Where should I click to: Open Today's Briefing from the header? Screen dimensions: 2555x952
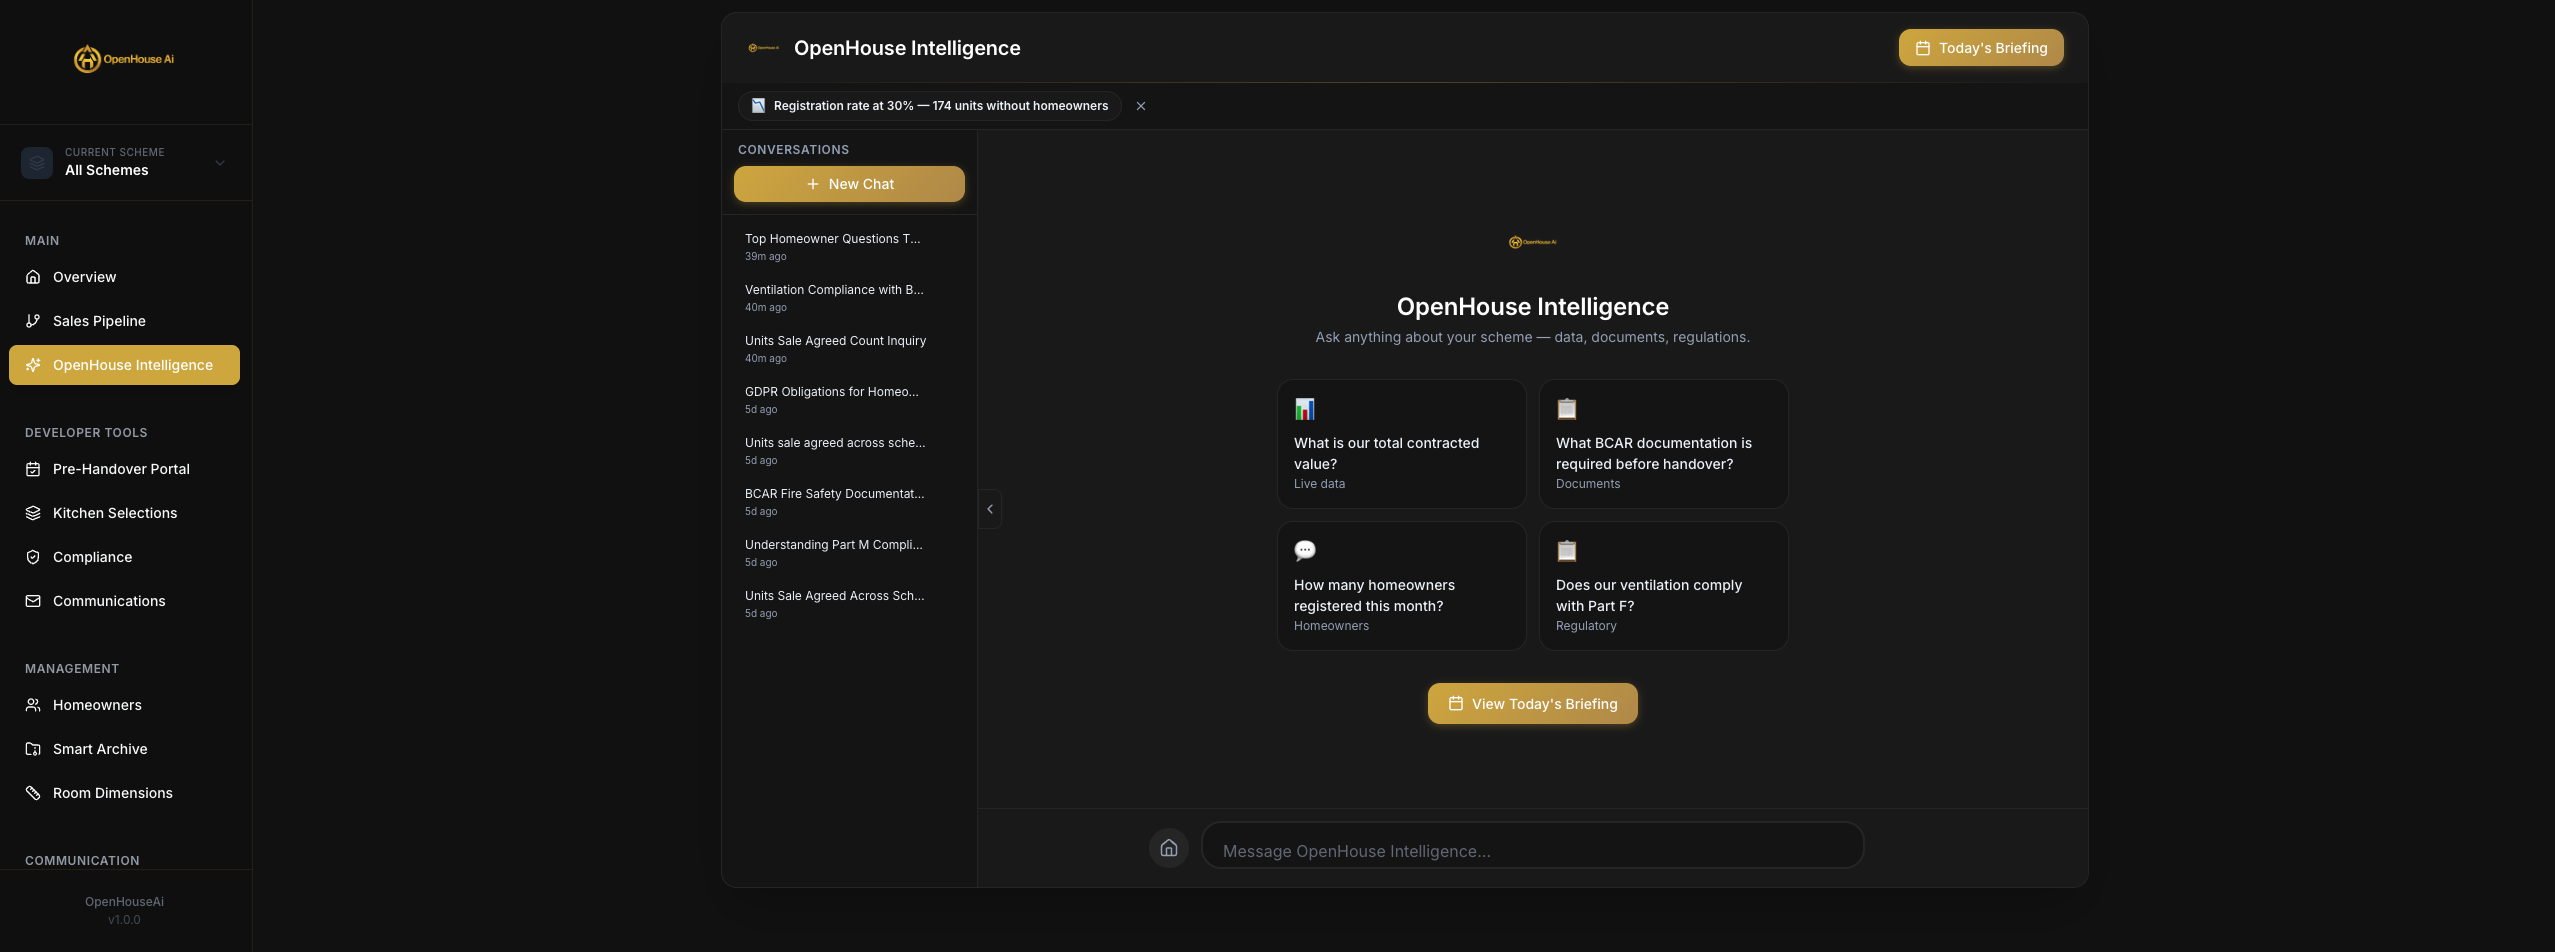1980,47
